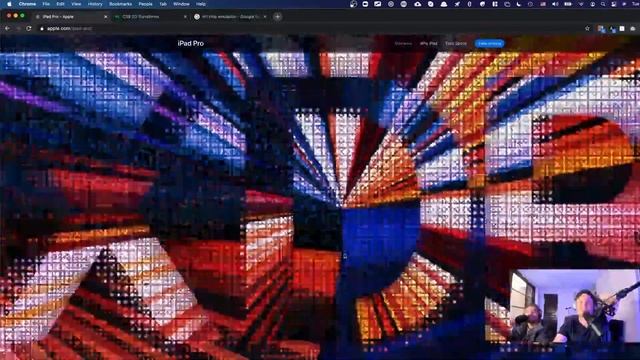Open the Edit menu
Image resolution: width=640 pixels, height=360 pixels.
(x=60, y=4)
